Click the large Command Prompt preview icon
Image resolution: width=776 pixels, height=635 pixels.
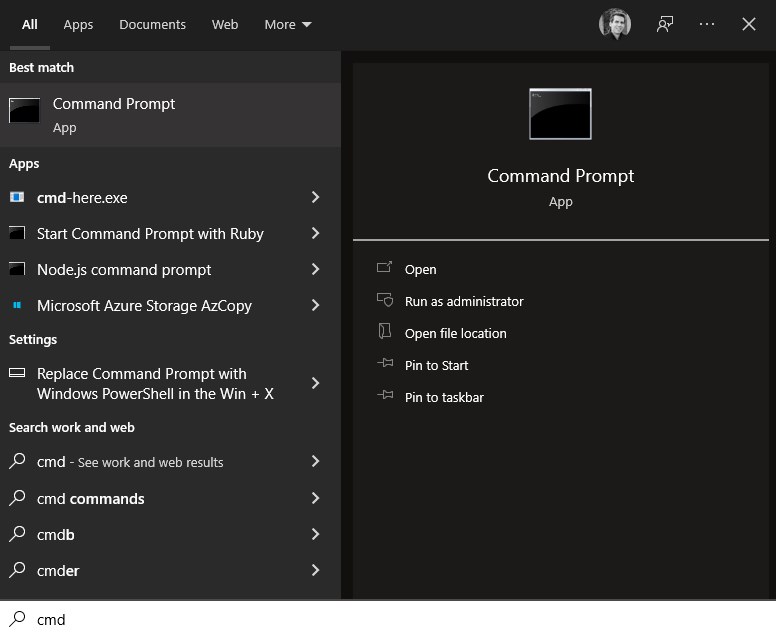560,114
